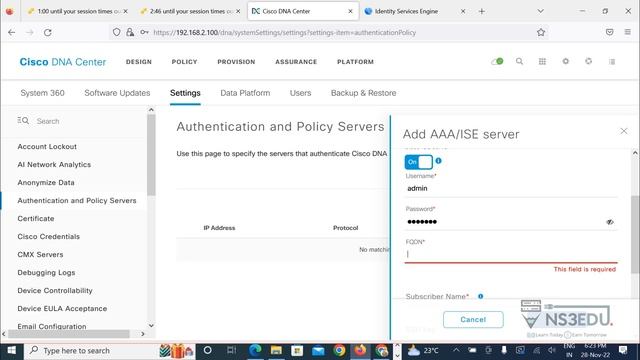Click the Username field containing admin
This screenshot has width=640, height=360.
coord(511,189)
